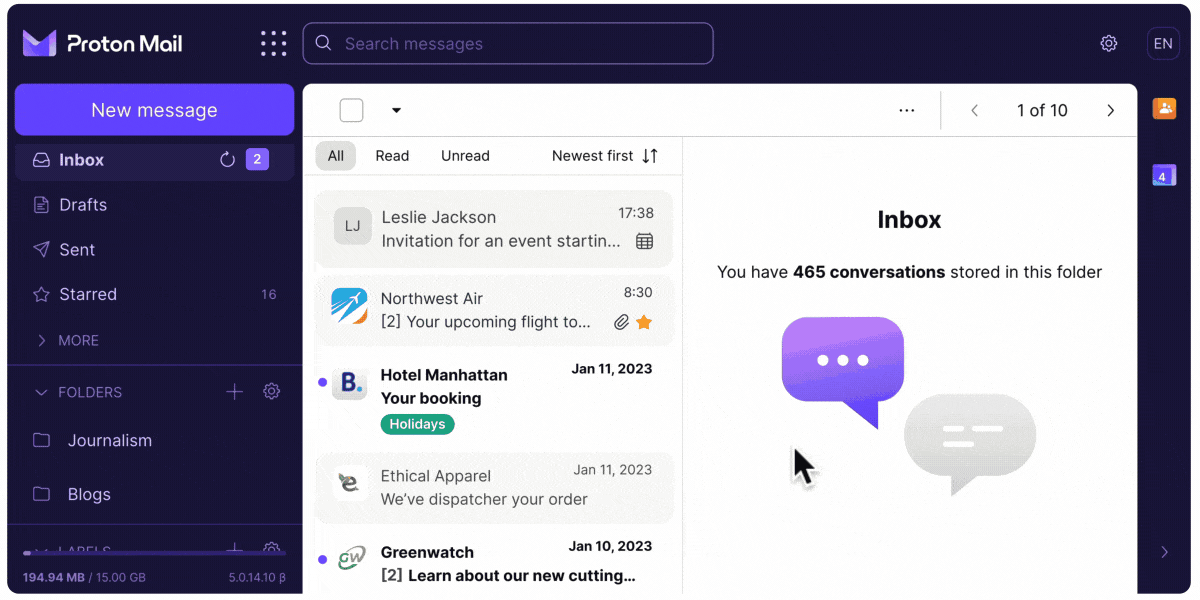Open the Contacts side panel icon

[1164, 109]
